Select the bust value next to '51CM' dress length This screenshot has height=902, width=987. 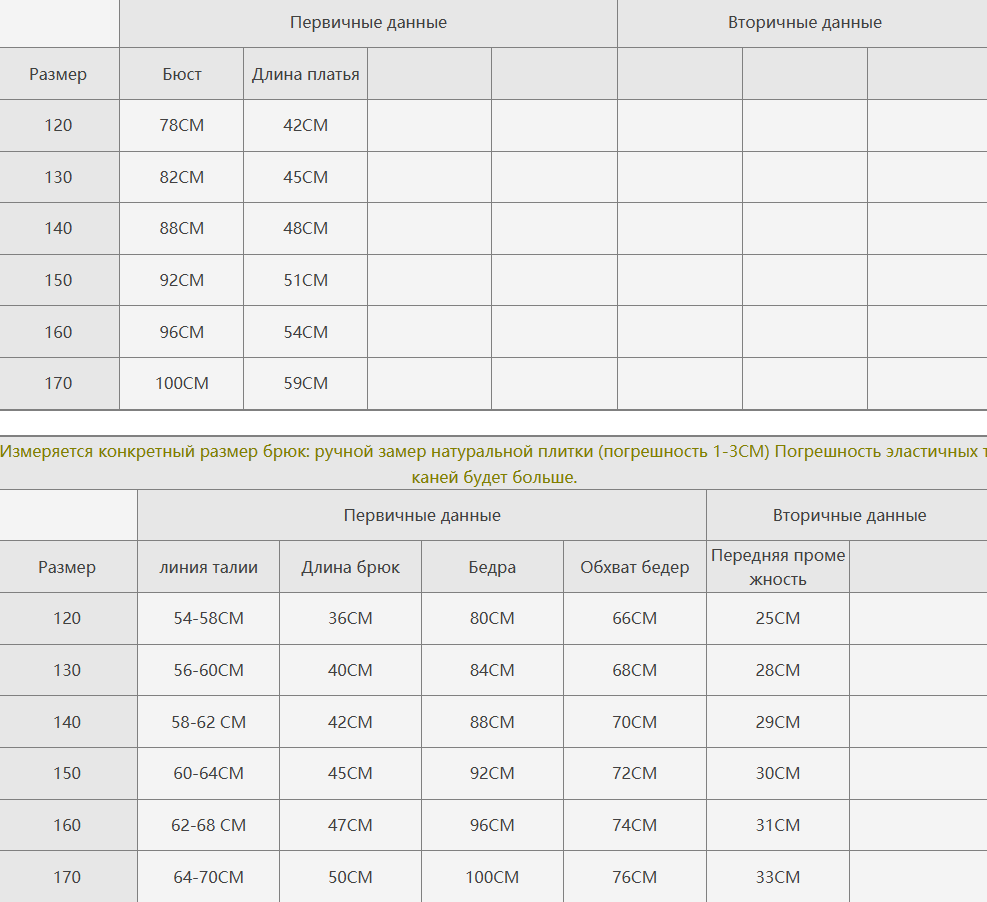pos(181,280)
